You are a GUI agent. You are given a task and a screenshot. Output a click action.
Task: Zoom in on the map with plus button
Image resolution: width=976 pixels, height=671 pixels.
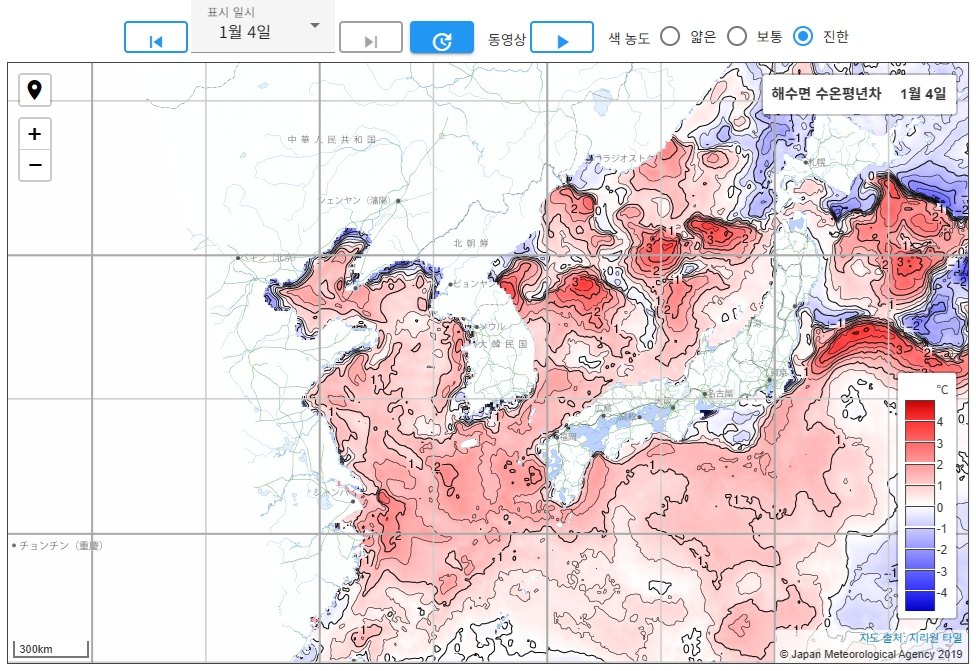tap(35, 134)
